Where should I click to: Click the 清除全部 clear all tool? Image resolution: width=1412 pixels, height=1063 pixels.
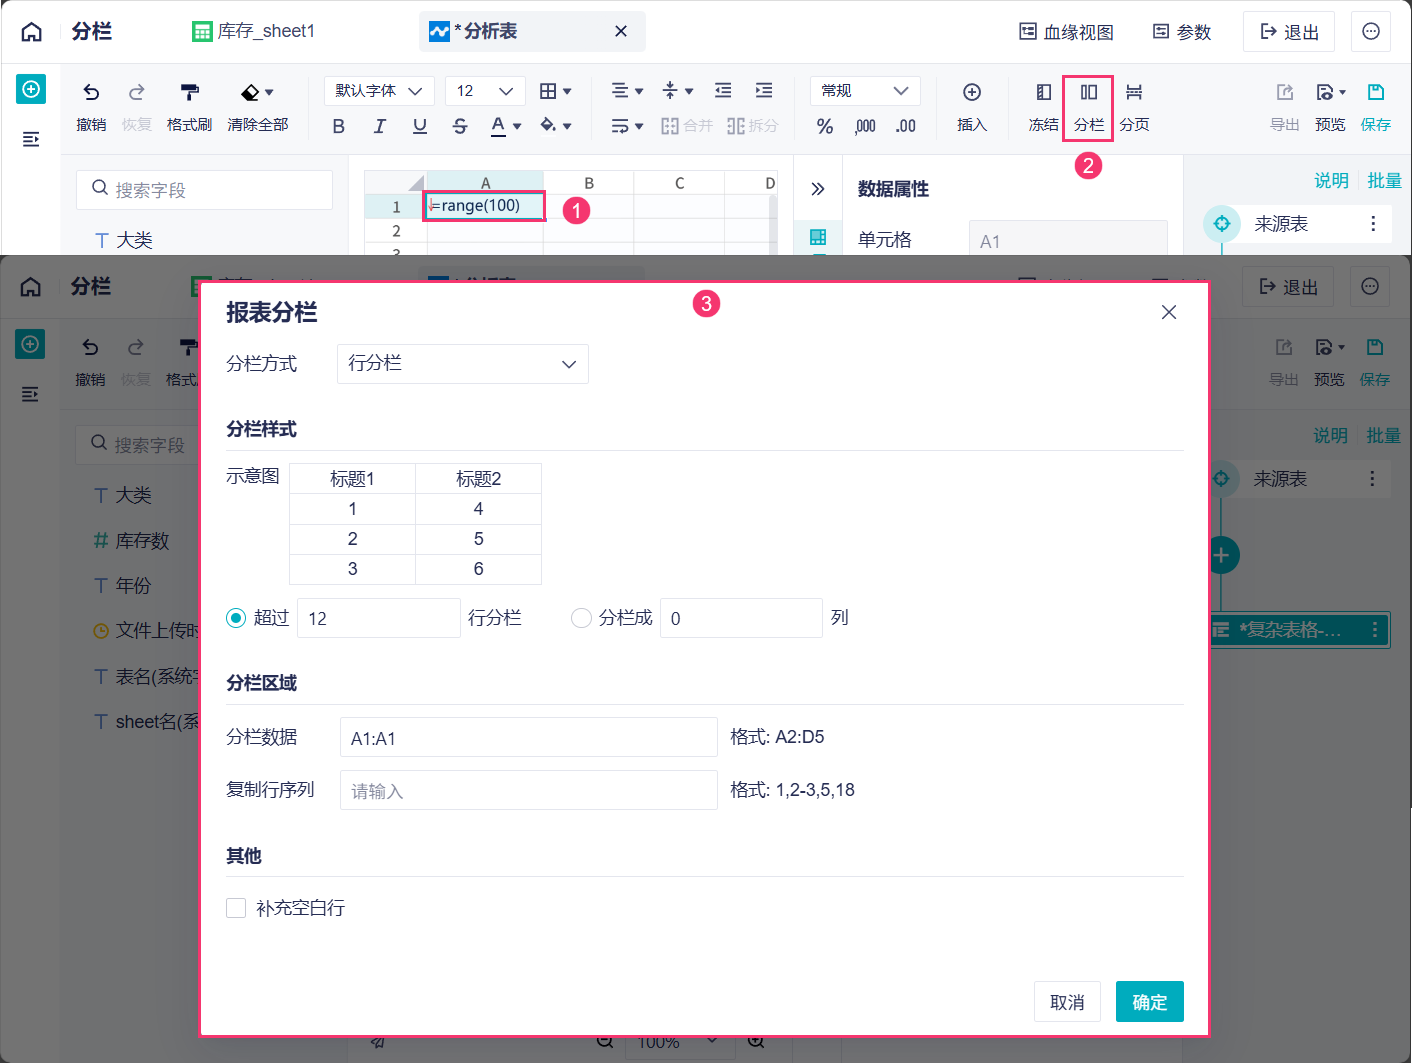[x=258, y=107]
